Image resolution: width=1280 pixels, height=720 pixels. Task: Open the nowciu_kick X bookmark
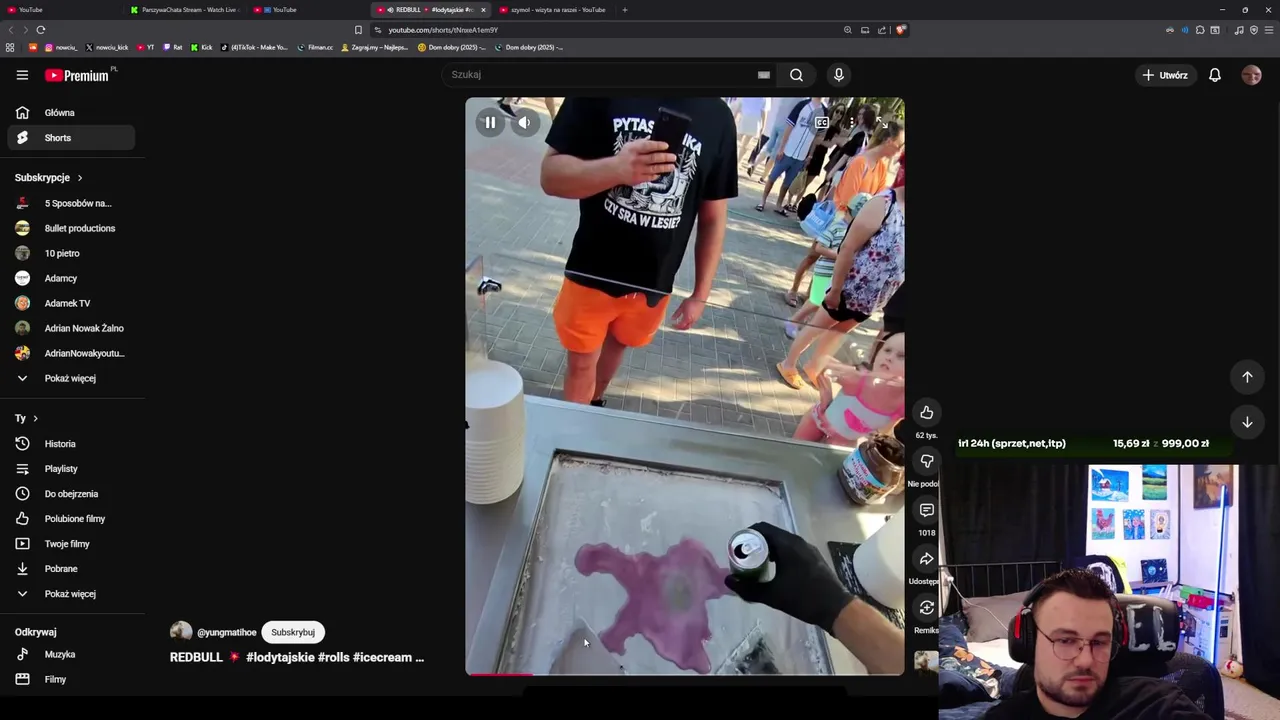pyautogui.click(x=107, y=47)
